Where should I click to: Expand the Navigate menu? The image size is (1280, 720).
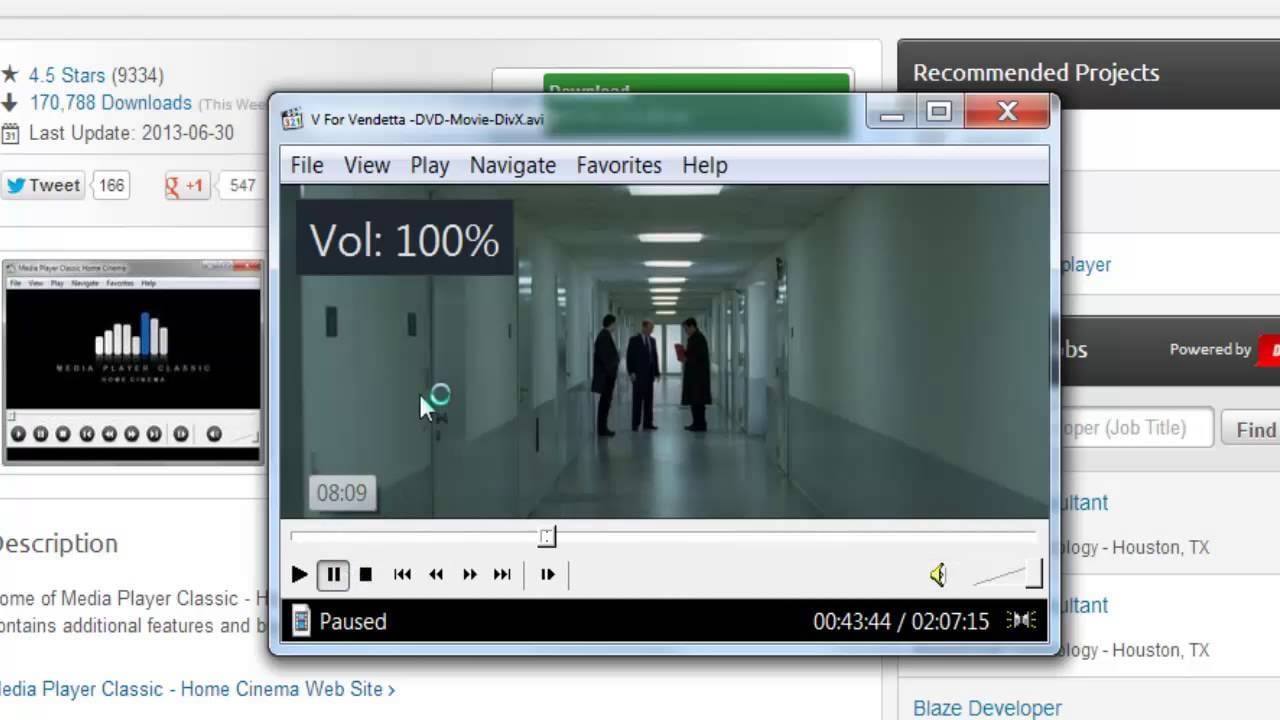[x=513, y=165]
